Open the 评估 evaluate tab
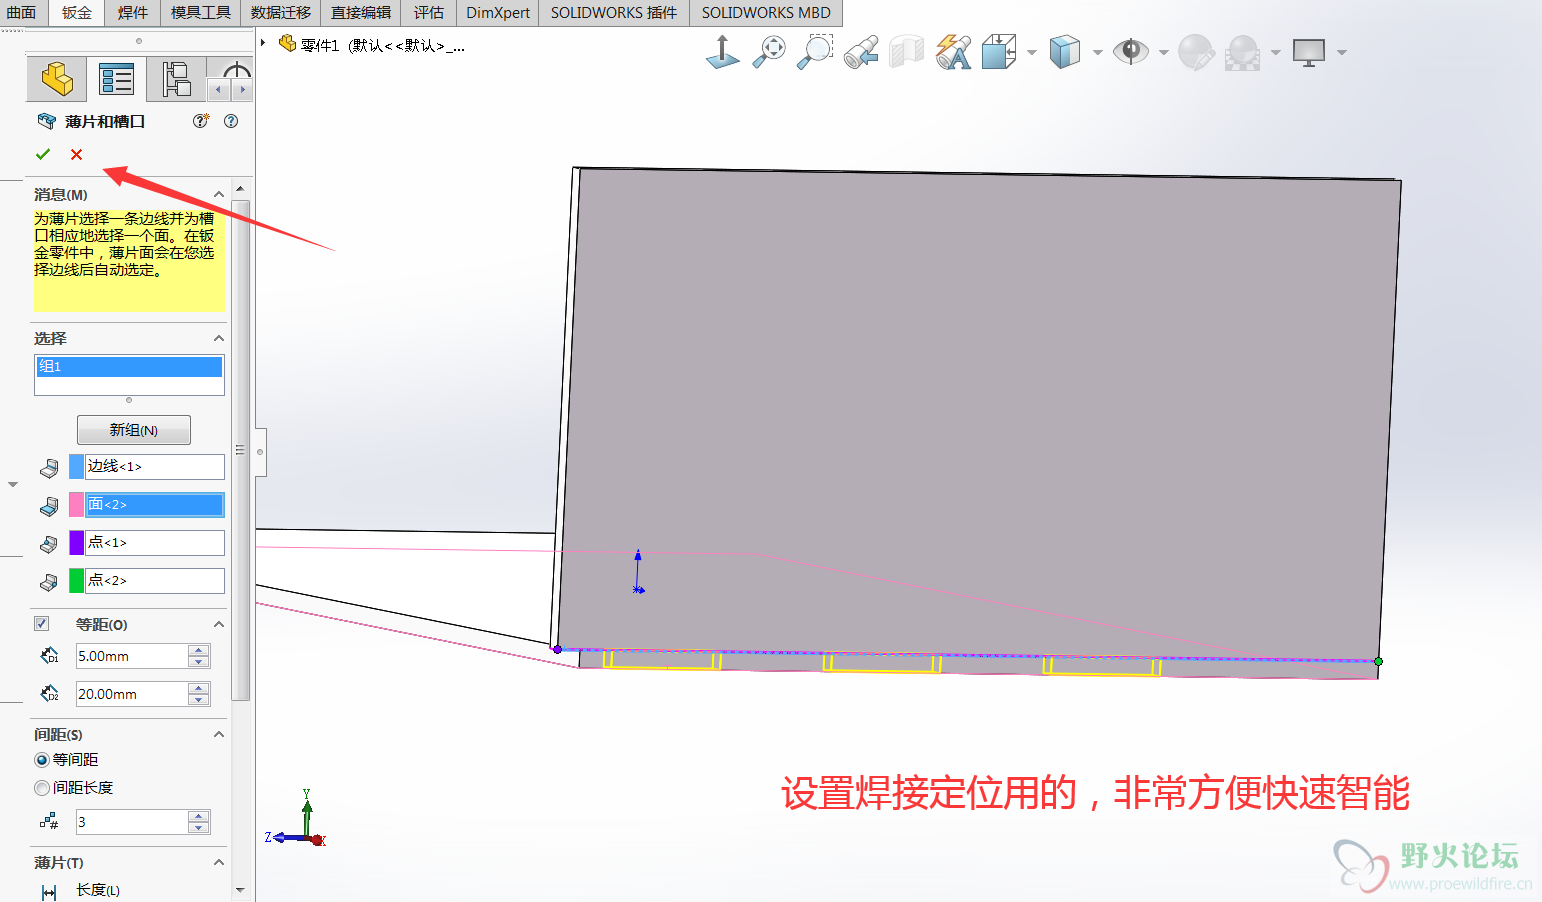This screenshot has width=1542, height=902. pyautogui.click(x=429, y=13)
